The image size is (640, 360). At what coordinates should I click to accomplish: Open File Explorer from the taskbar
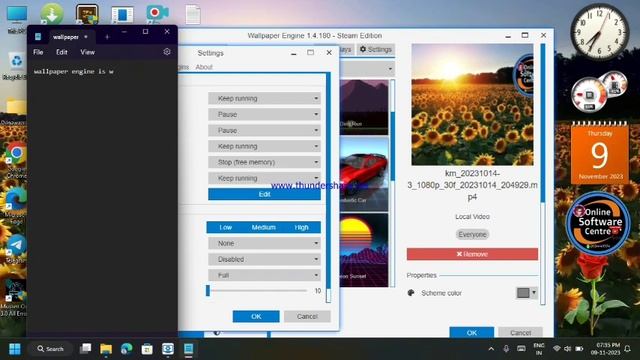[x=106, y=349]
